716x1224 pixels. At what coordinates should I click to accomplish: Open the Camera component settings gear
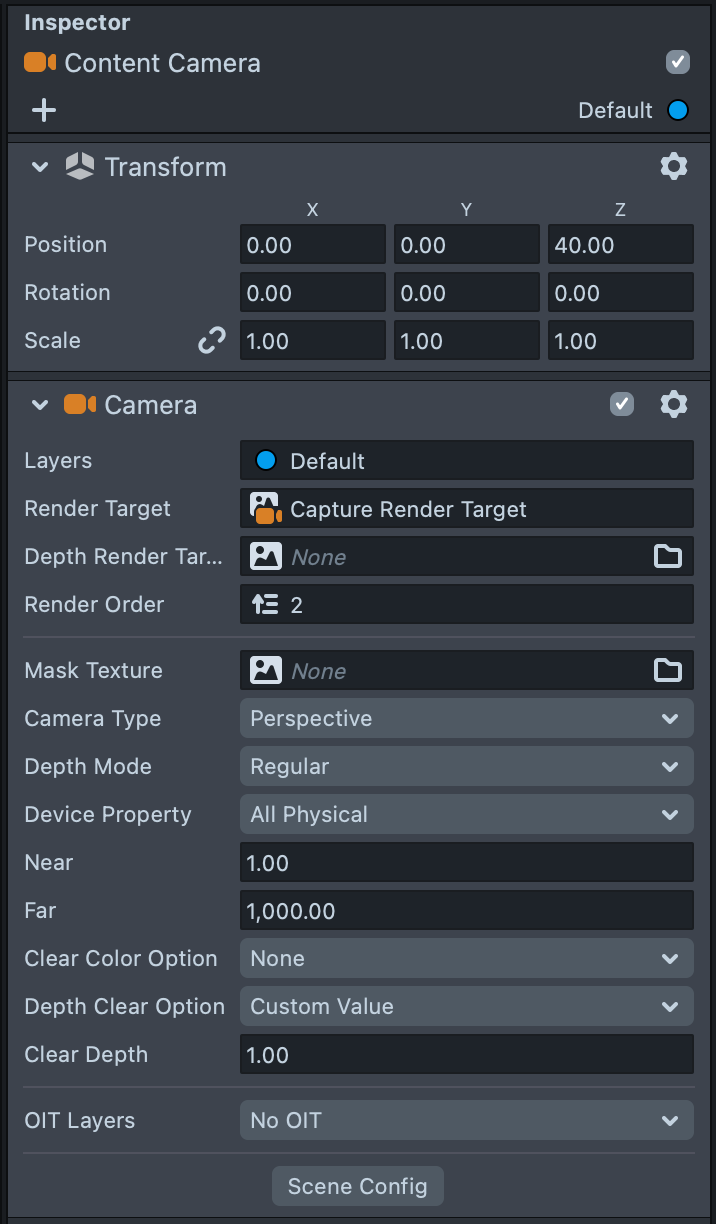point(674,404)
